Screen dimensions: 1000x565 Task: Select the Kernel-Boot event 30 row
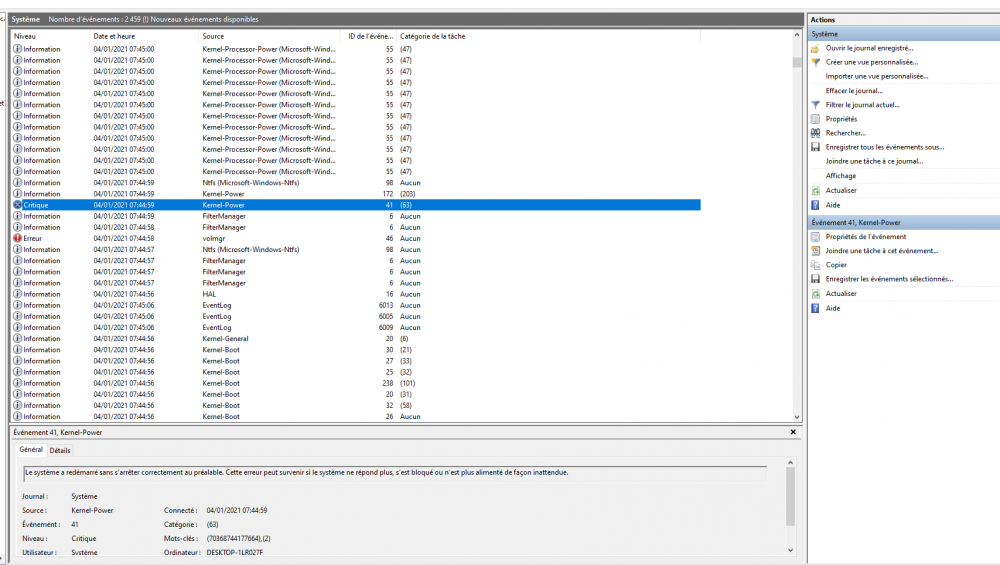356,350
